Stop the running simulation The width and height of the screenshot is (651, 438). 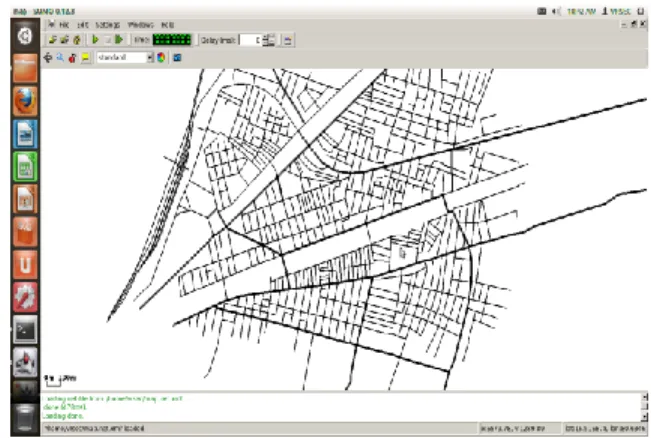pyautogui.click(x=107, y=40)
